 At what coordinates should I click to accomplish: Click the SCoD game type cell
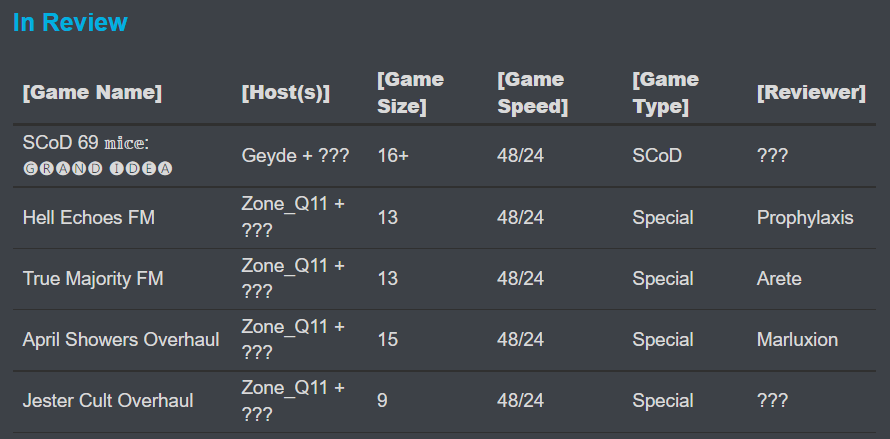point(657,156)
